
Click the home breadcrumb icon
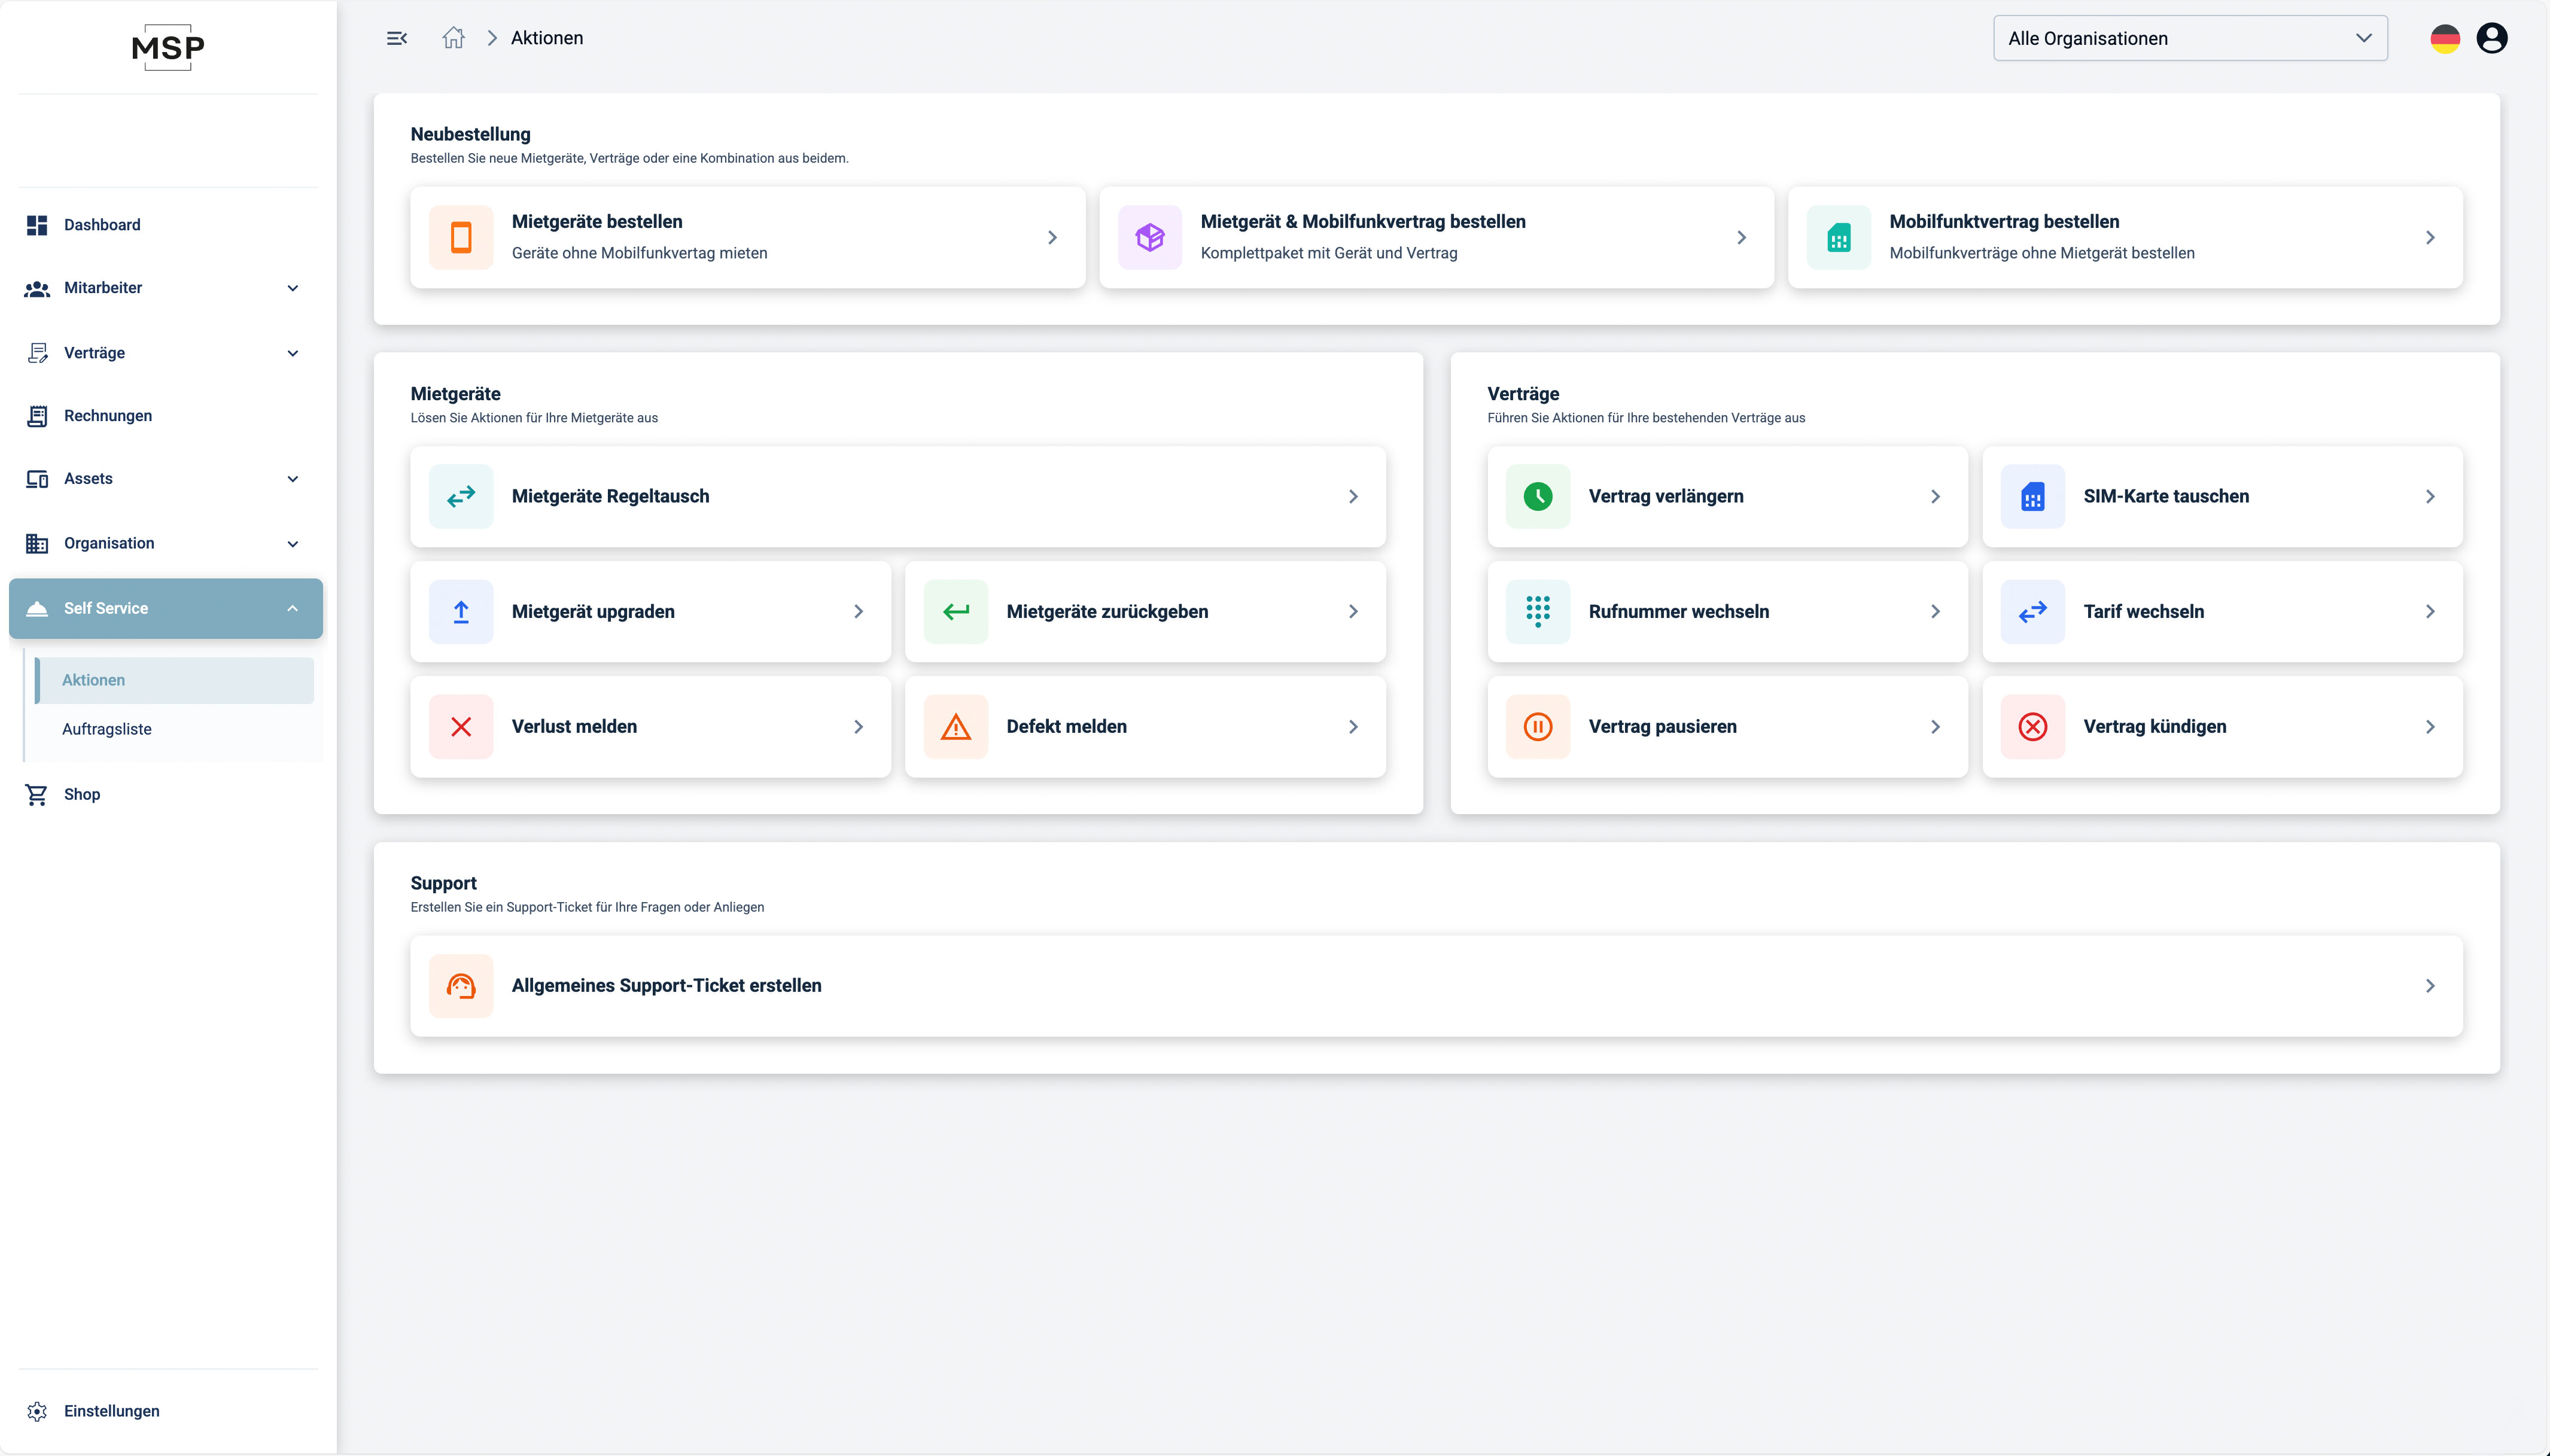coord(453,38)
